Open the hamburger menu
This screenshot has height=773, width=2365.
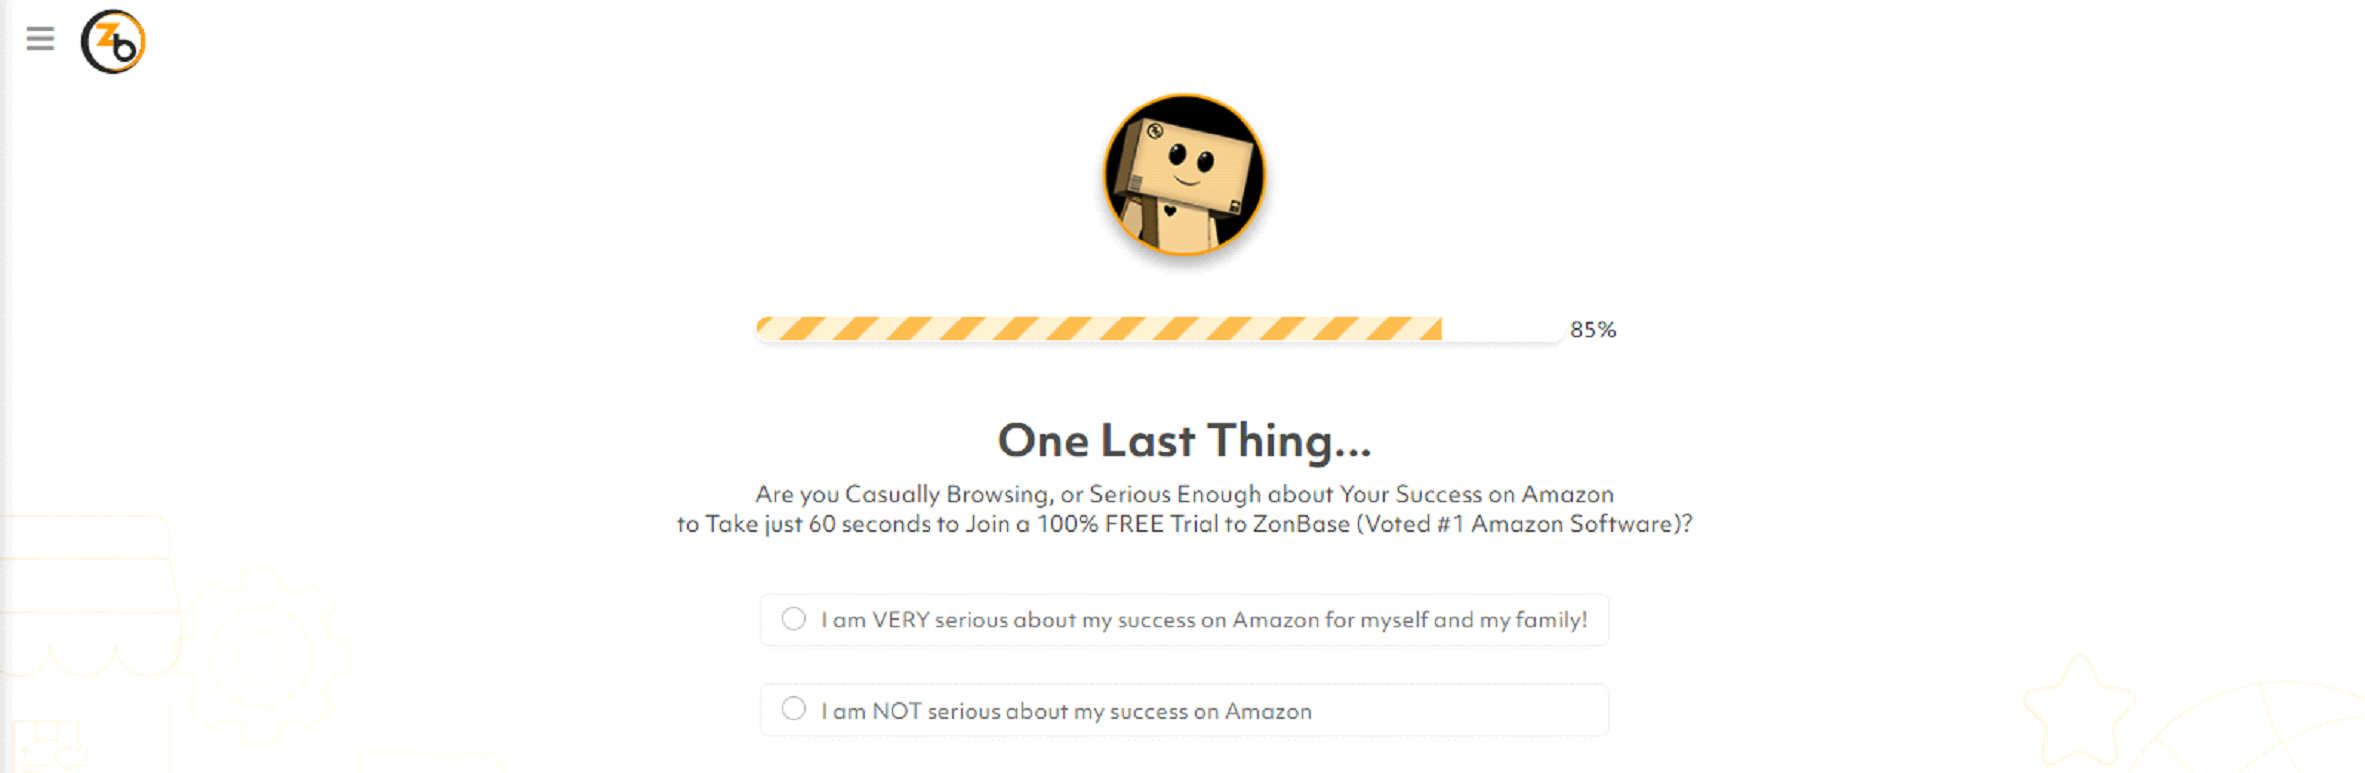[x=40, y=39]
